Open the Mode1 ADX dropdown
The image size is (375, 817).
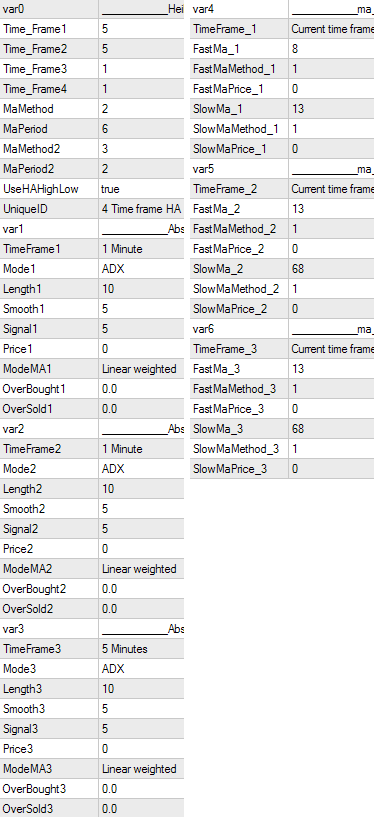141,269
